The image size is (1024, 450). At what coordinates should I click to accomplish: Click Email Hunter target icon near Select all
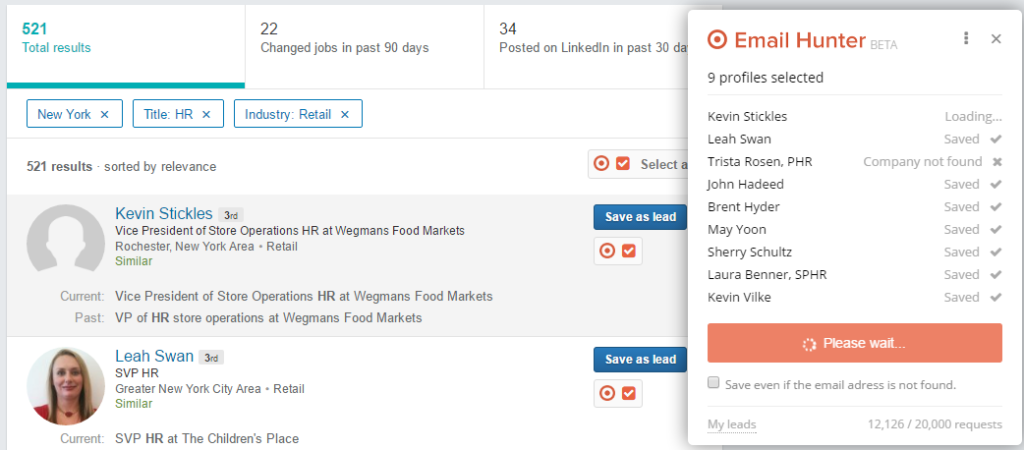point(601,164)
